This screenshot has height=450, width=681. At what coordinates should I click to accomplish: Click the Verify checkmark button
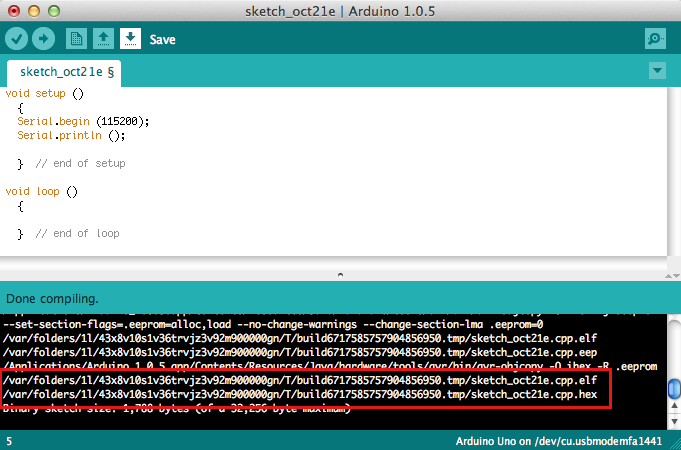pyautogui.click(x=16, y=39)
